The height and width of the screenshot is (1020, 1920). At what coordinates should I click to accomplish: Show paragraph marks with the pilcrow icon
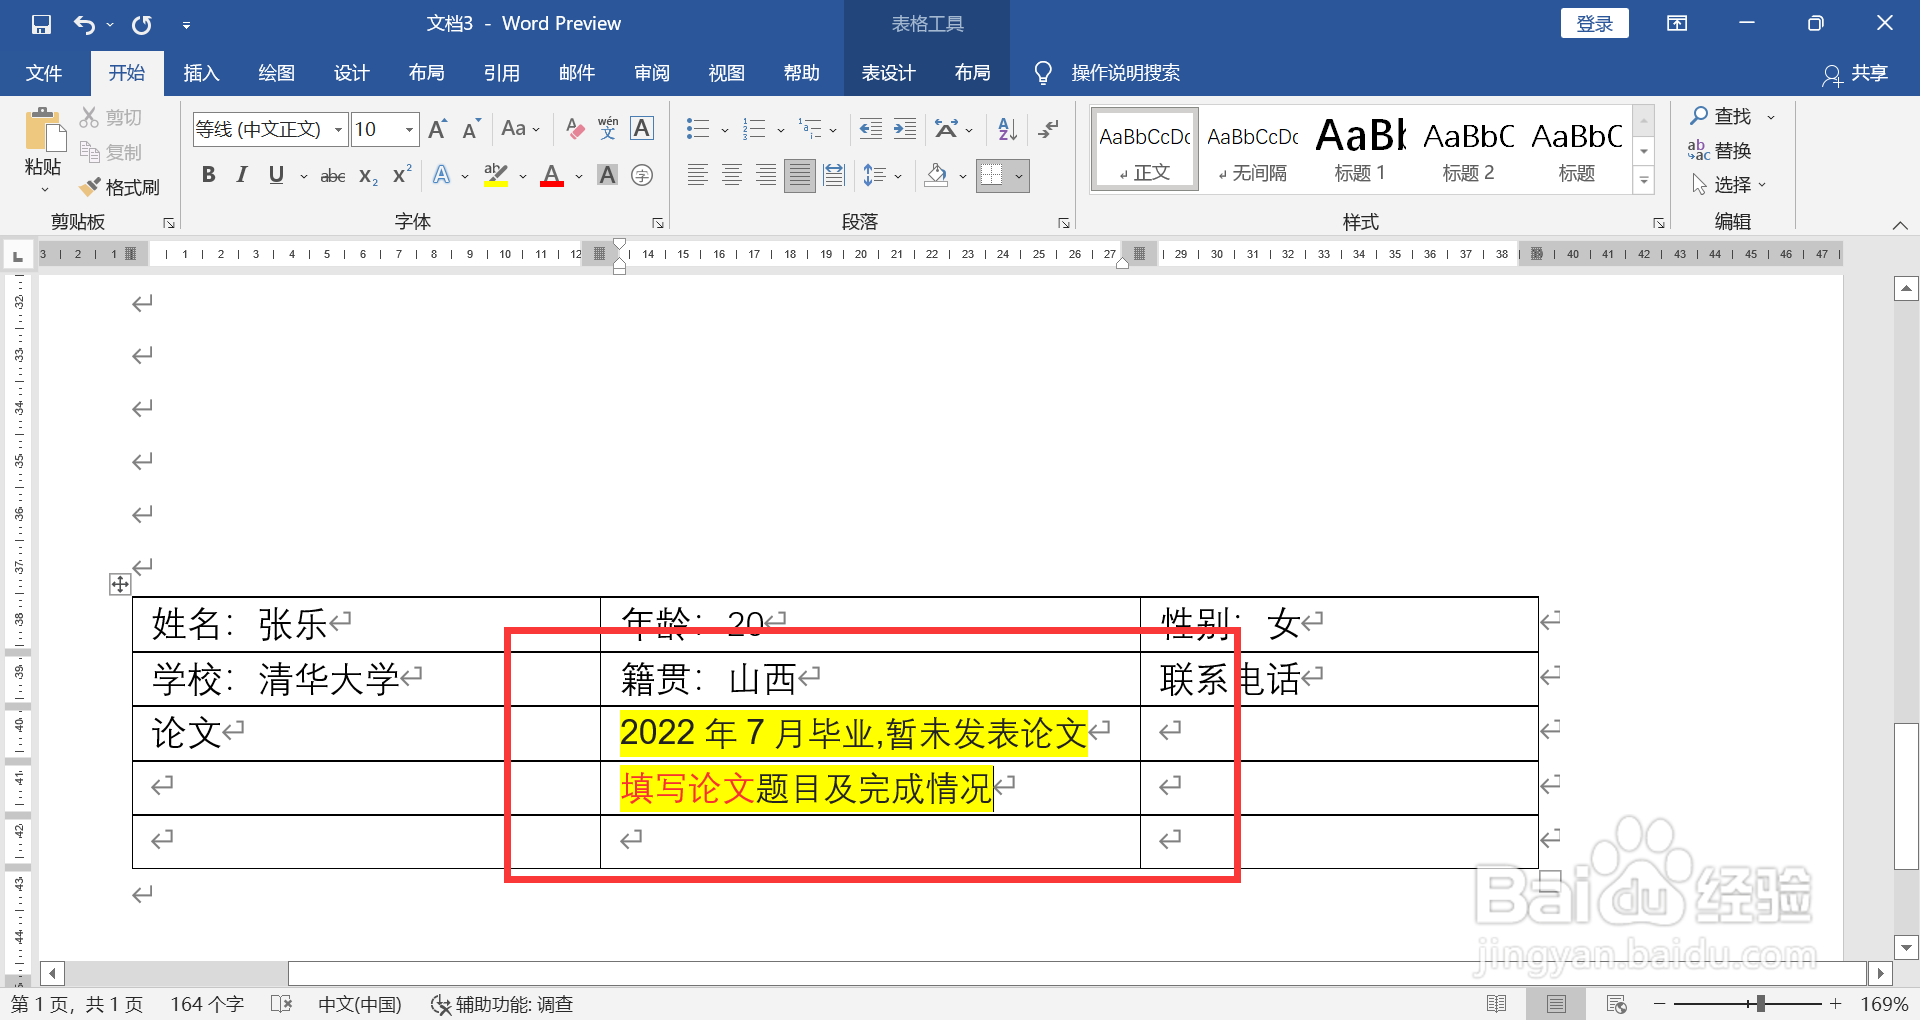(1048, 129)
